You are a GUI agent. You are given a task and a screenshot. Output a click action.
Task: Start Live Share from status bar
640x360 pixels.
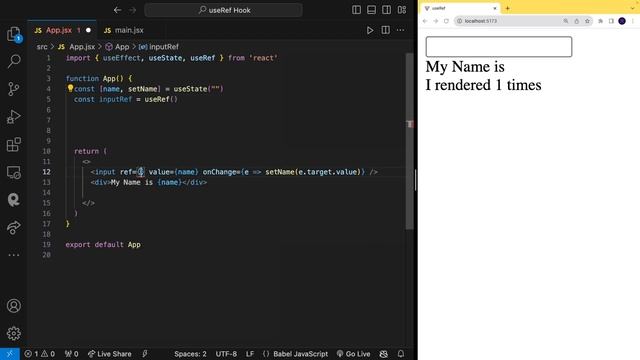(110, 354)
